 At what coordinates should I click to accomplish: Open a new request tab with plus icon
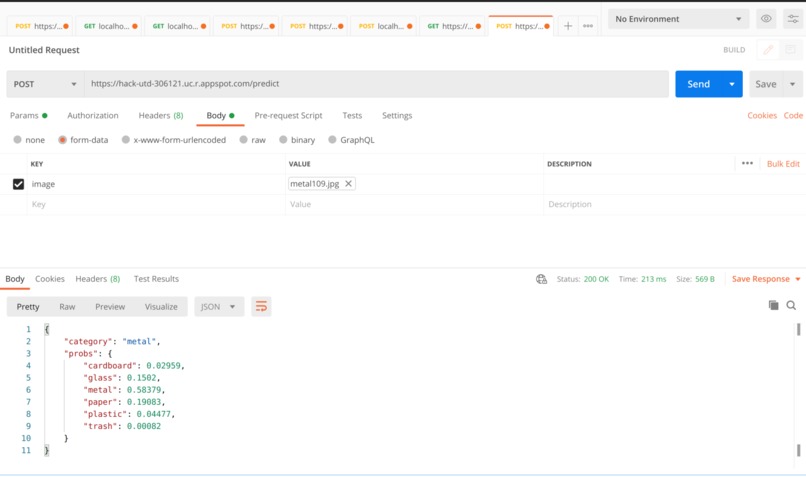click(x=567, y=26)
